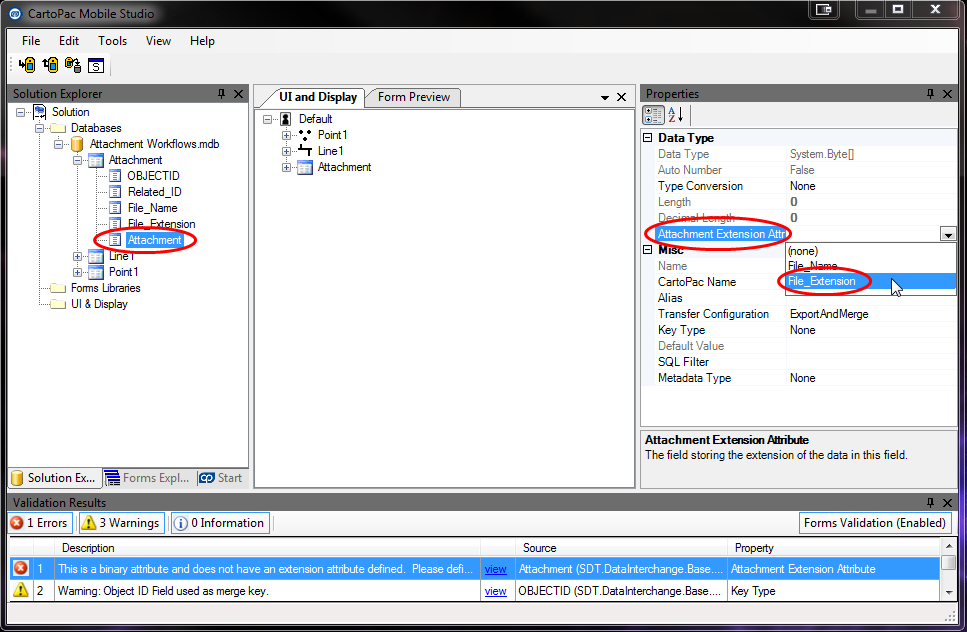Screen dimensions: 967x632
Task: Click the Line1 layer icon in UI and Display
Action: [x=304, y=151]
